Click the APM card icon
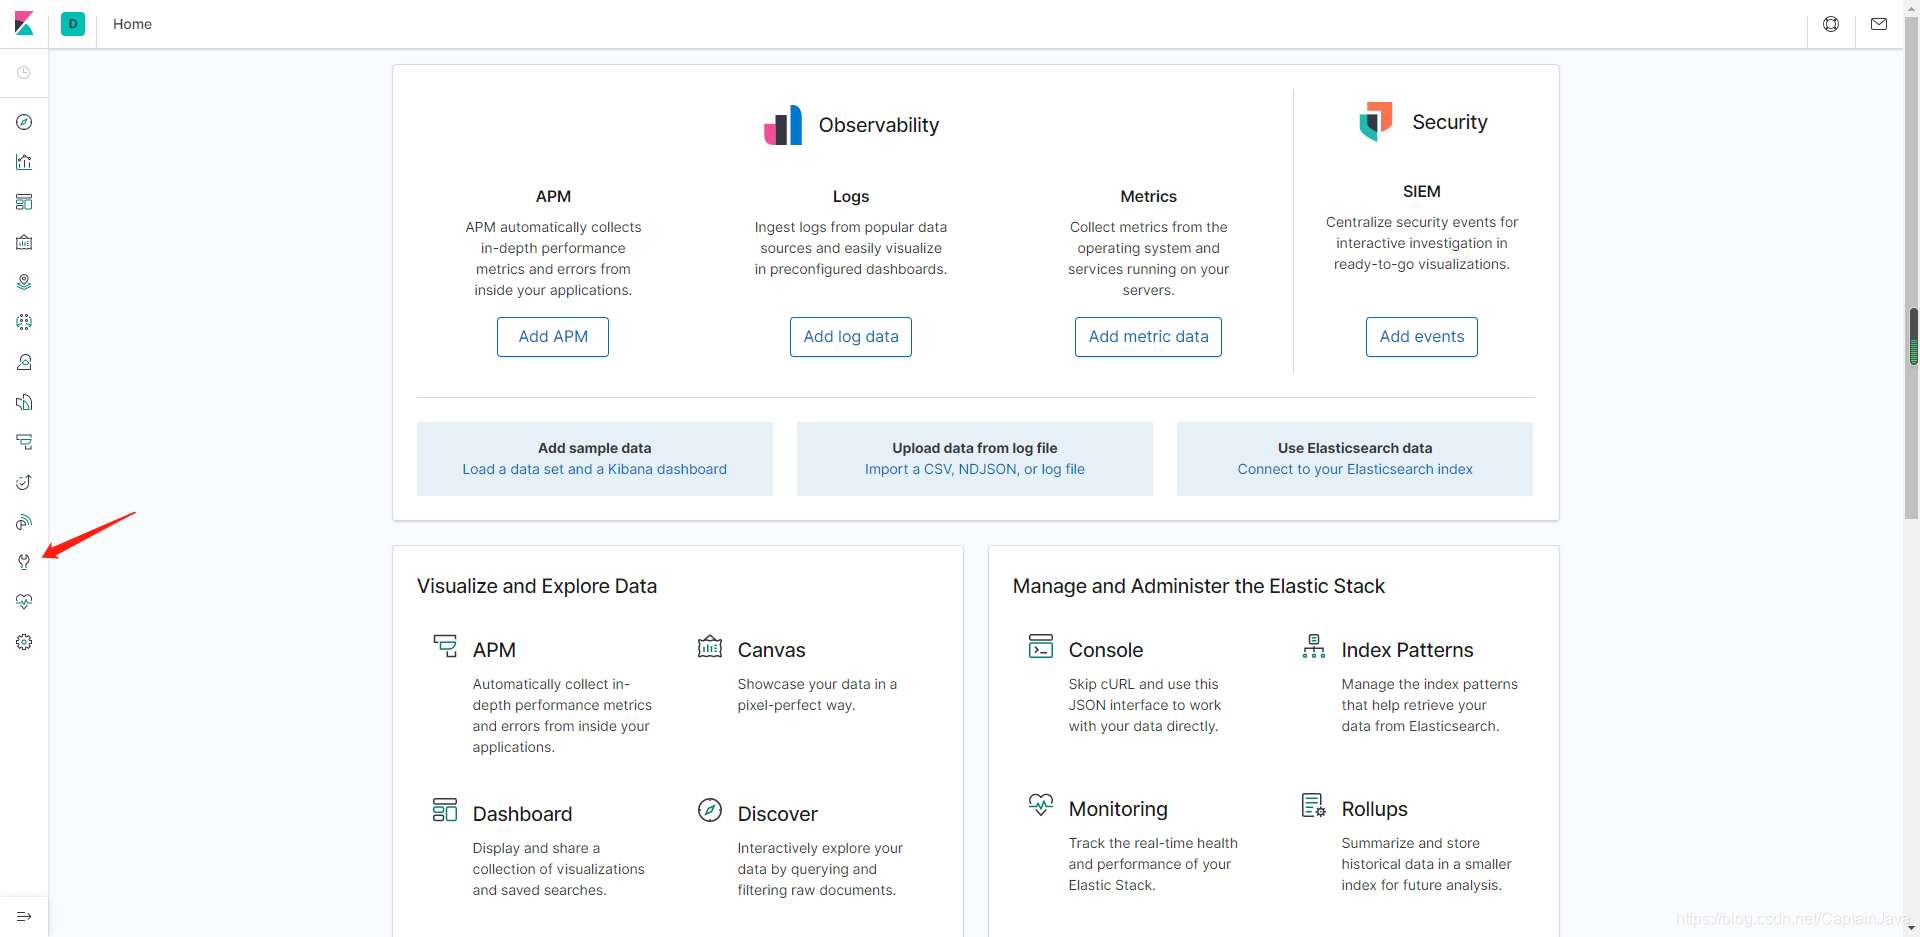This screenshot has height=937, width=1920. coord(445,646)
